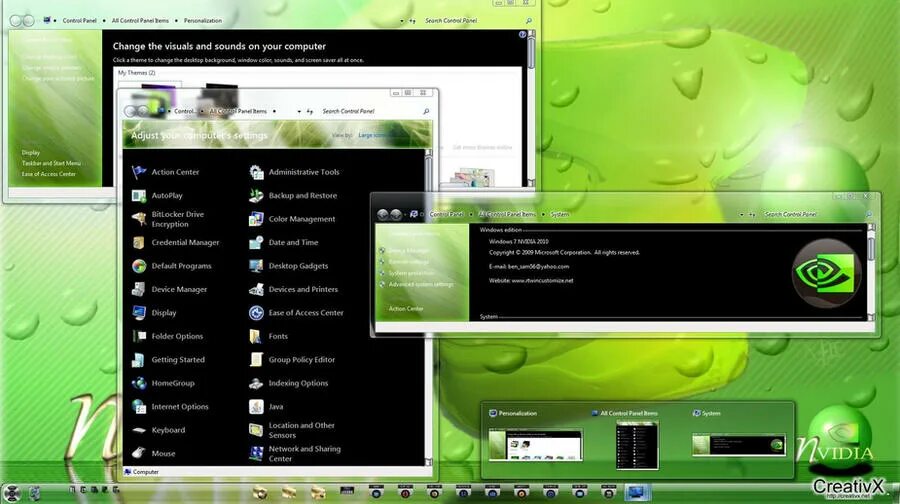This screenshot has height=504, width=900.
Task: Expand address history dropdown in All Control Panel Items window
Action: 299,111
